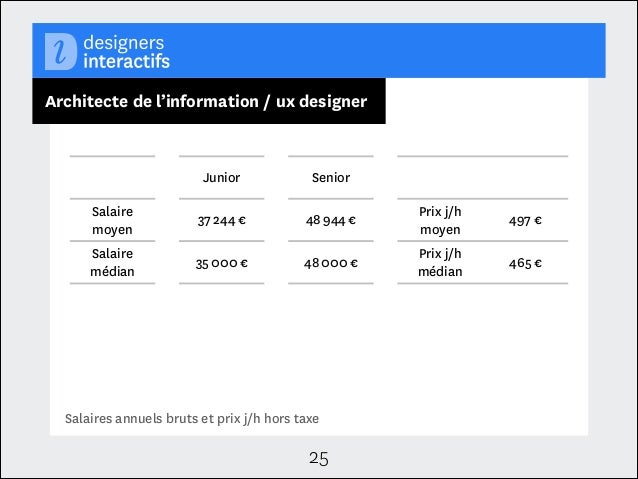Viewport: 638px width, 479px height.
Task: Click the 35 000 € junior median salary
Action: coord(221,263)
